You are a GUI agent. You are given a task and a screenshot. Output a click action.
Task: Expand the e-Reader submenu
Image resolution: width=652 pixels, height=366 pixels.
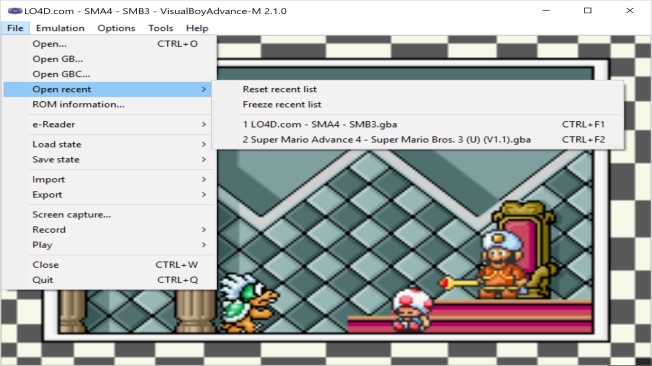109,124
